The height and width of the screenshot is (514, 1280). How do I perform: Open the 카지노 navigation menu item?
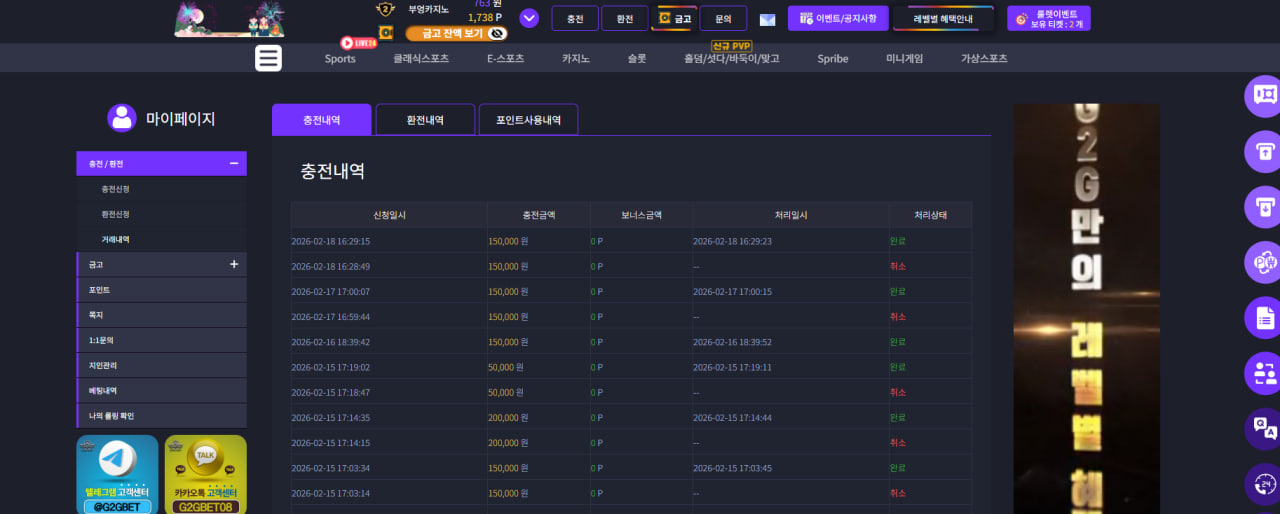pyautogui.click(x=576, y=58)
